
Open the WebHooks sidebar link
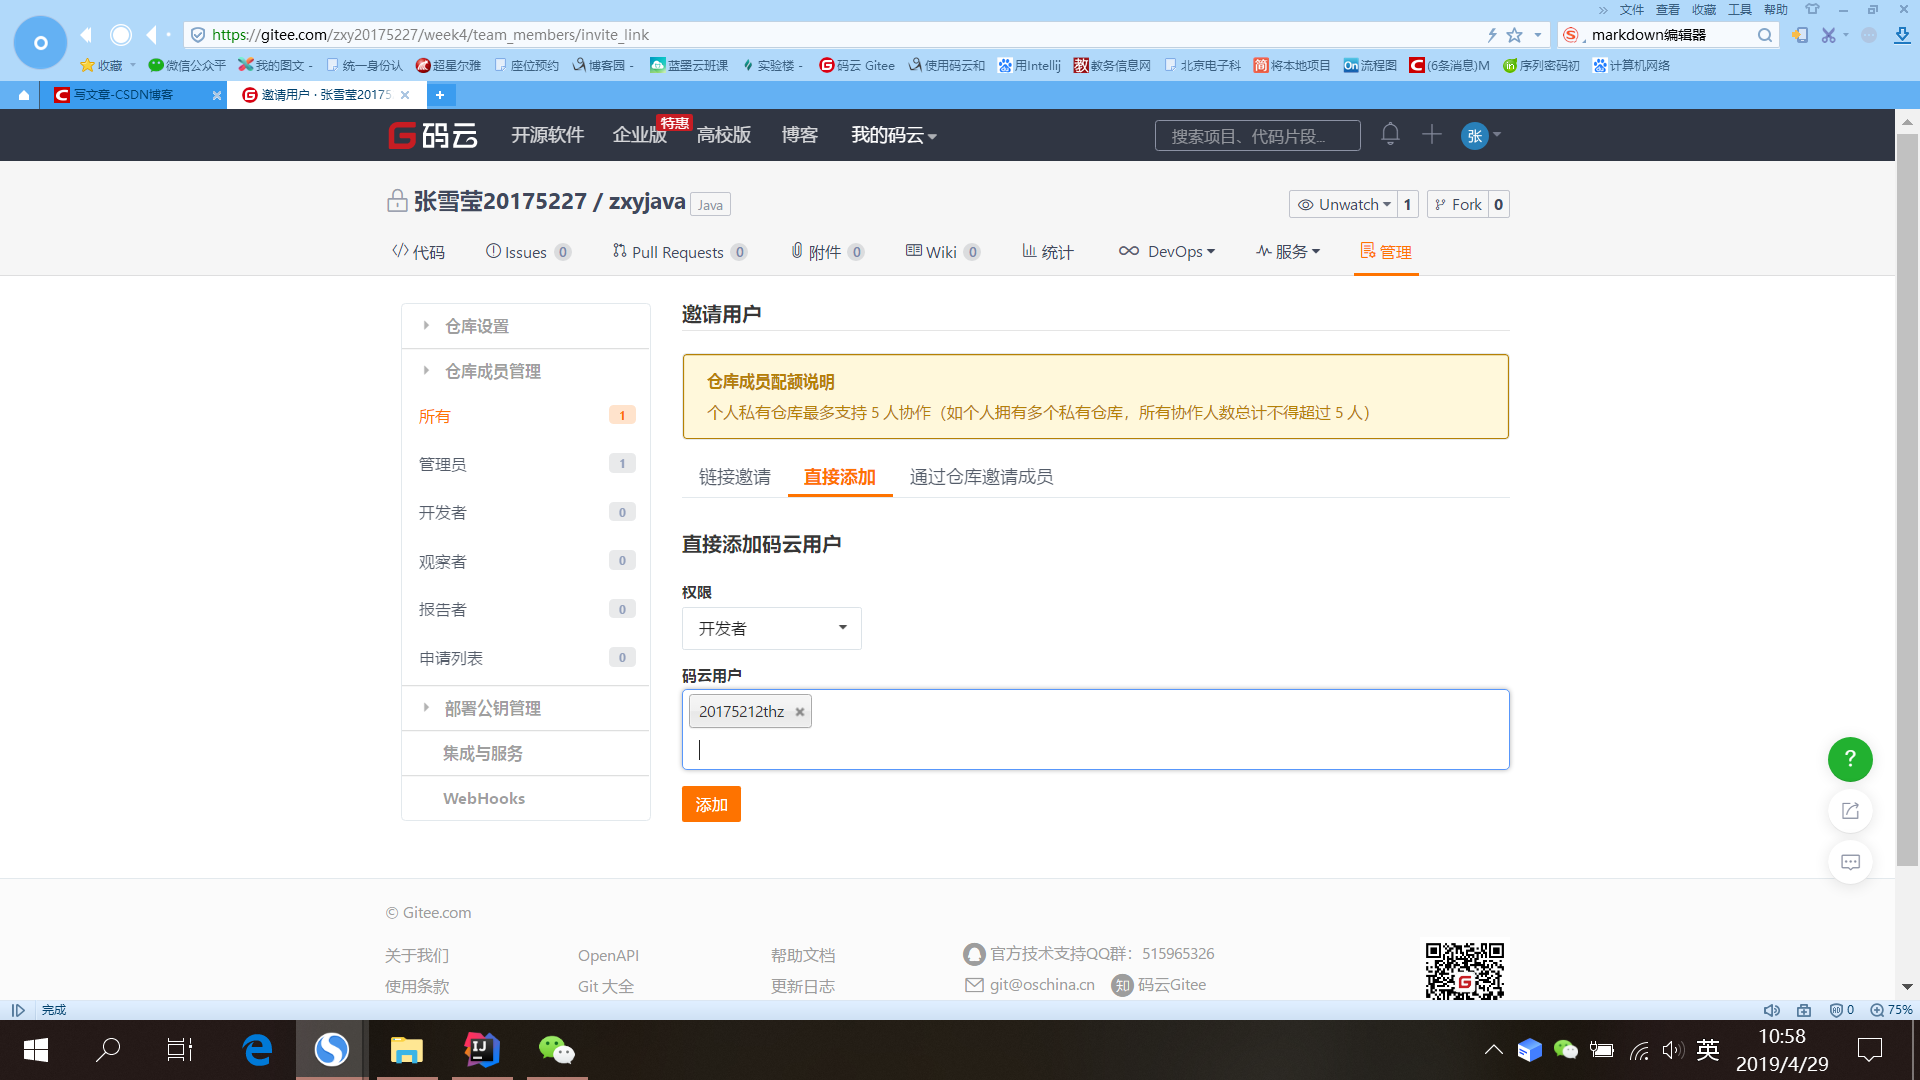tap(483, 798)
